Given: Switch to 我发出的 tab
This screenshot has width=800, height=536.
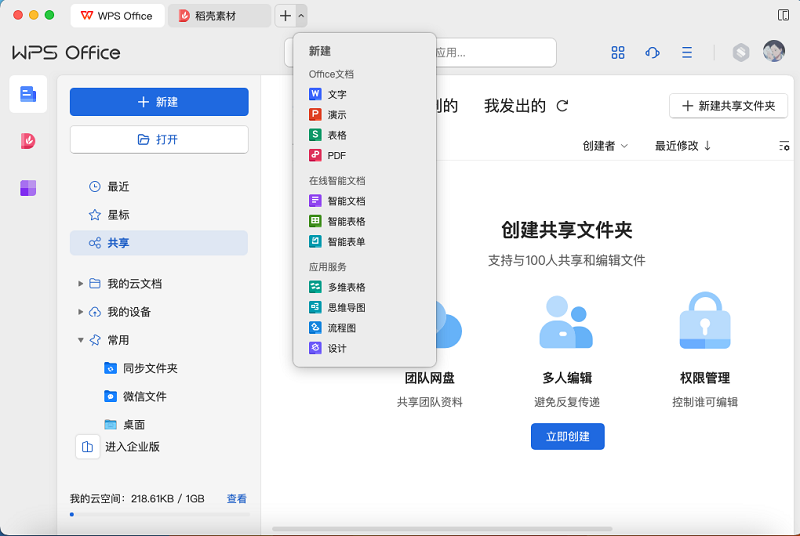Looking at the screenshot, I should click(515, 106).
